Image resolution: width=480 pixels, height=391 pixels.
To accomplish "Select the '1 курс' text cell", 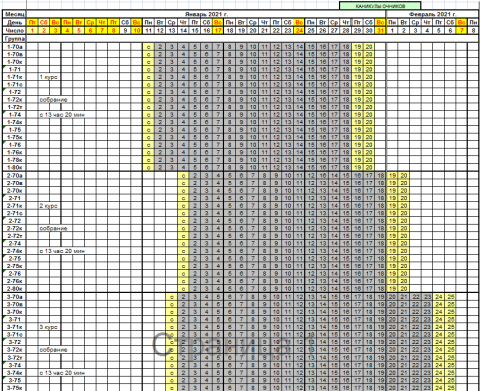I will (48, 77).
